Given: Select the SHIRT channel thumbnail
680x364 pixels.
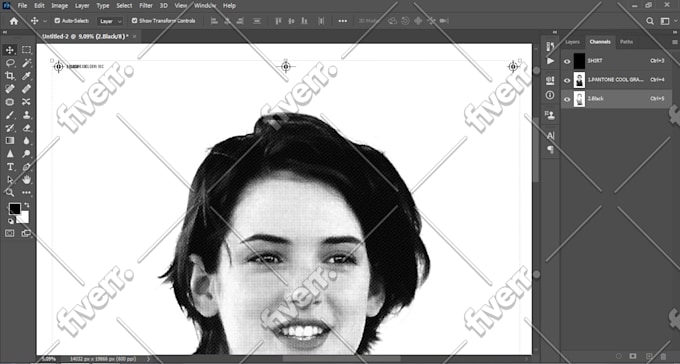Looking at the screenshot, I should coord(579,61).
